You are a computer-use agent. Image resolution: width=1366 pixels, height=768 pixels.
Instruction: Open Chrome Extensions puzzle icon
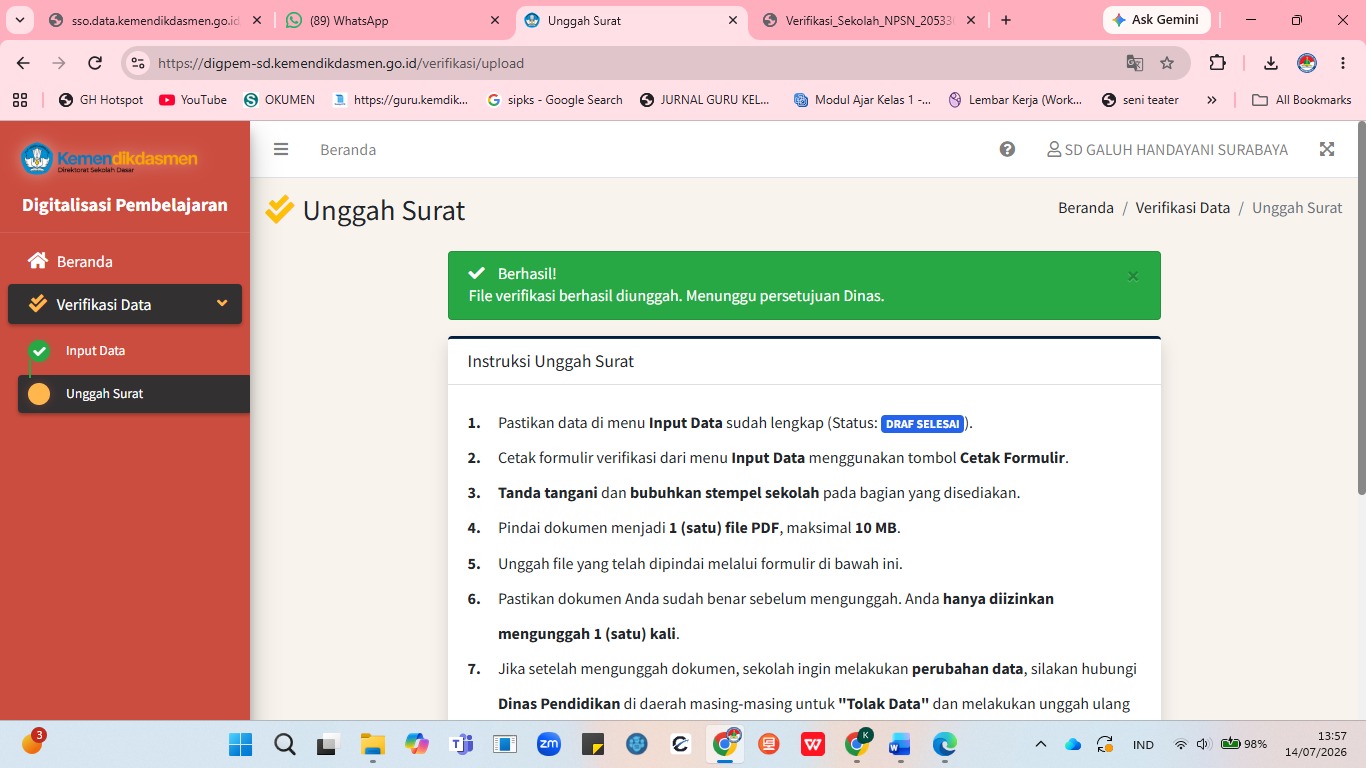pyautogui.click(x=1217, y=63)
